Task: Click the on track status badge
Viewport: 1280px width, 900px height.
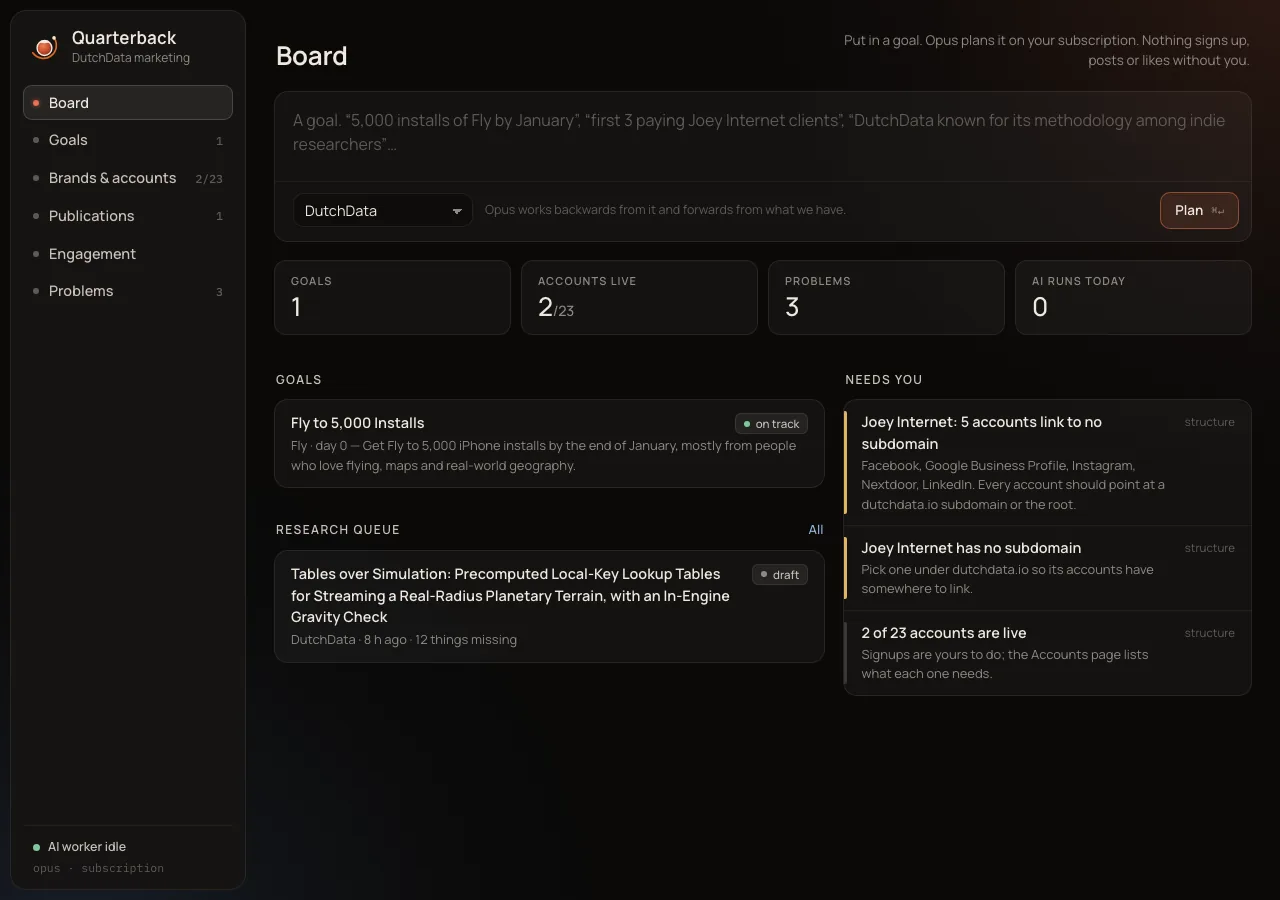Action: [771, 424]
